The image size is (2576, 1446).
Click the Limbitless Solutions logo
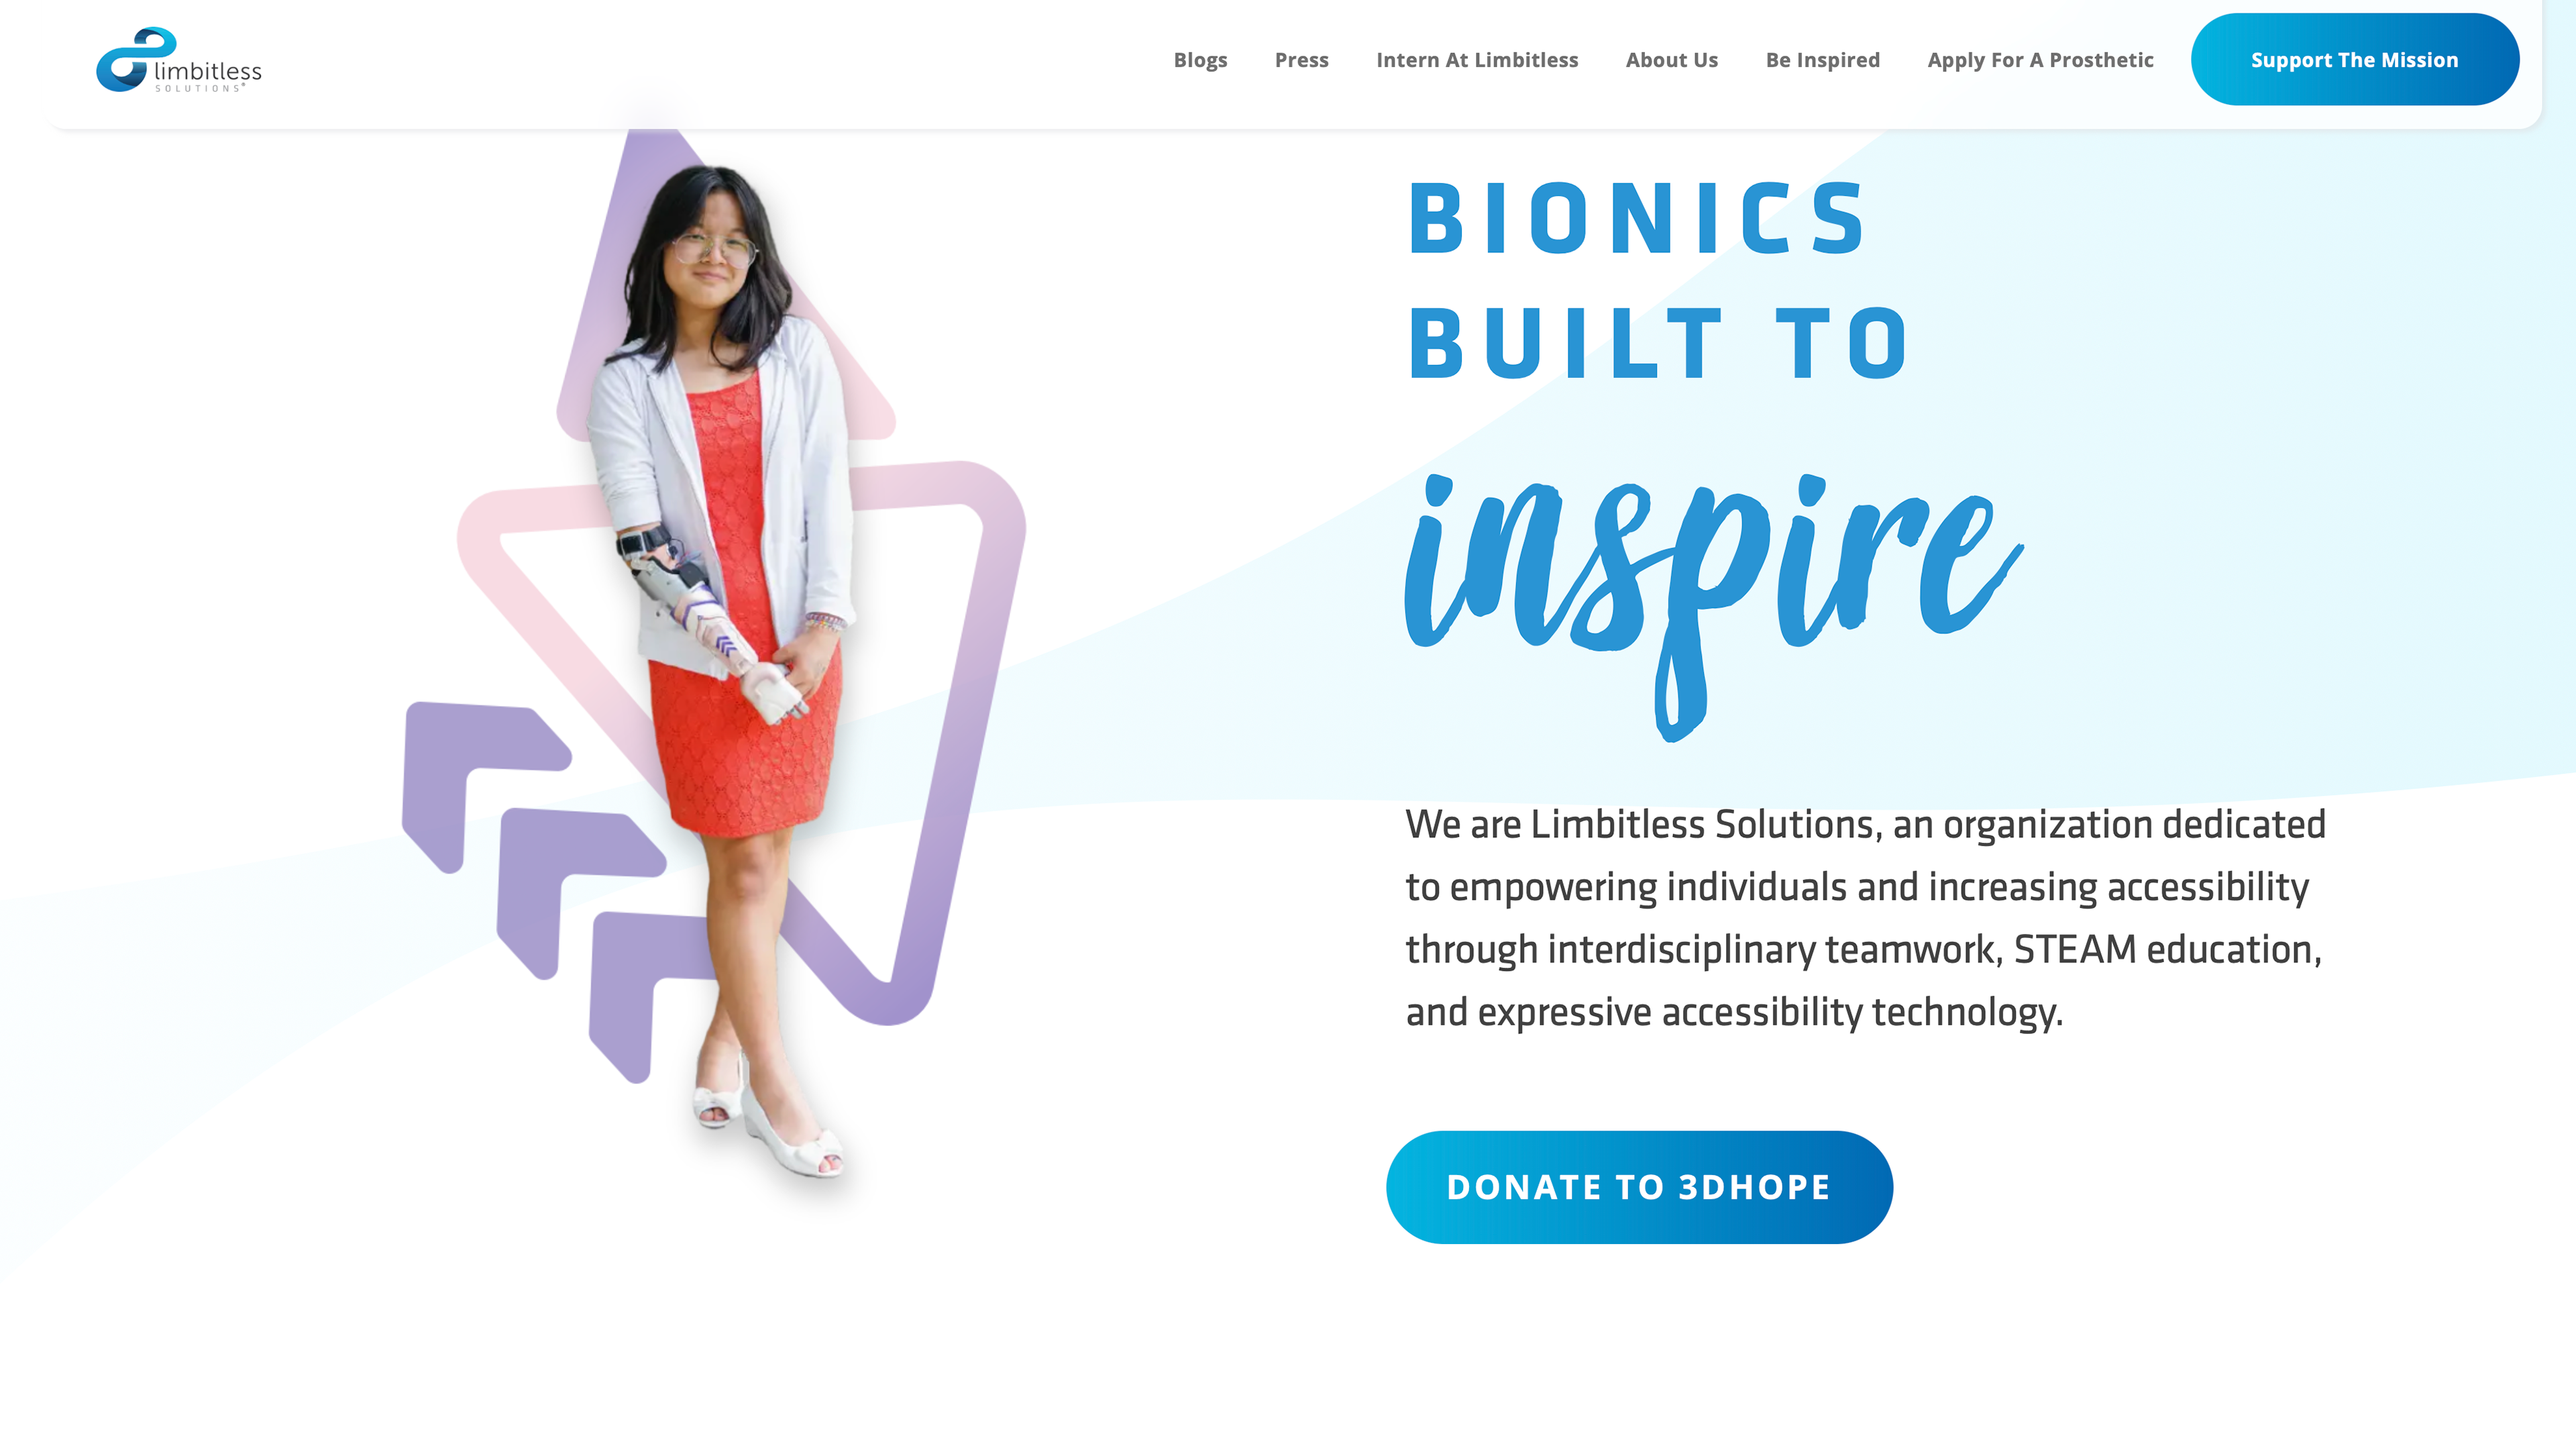[179, 60]
